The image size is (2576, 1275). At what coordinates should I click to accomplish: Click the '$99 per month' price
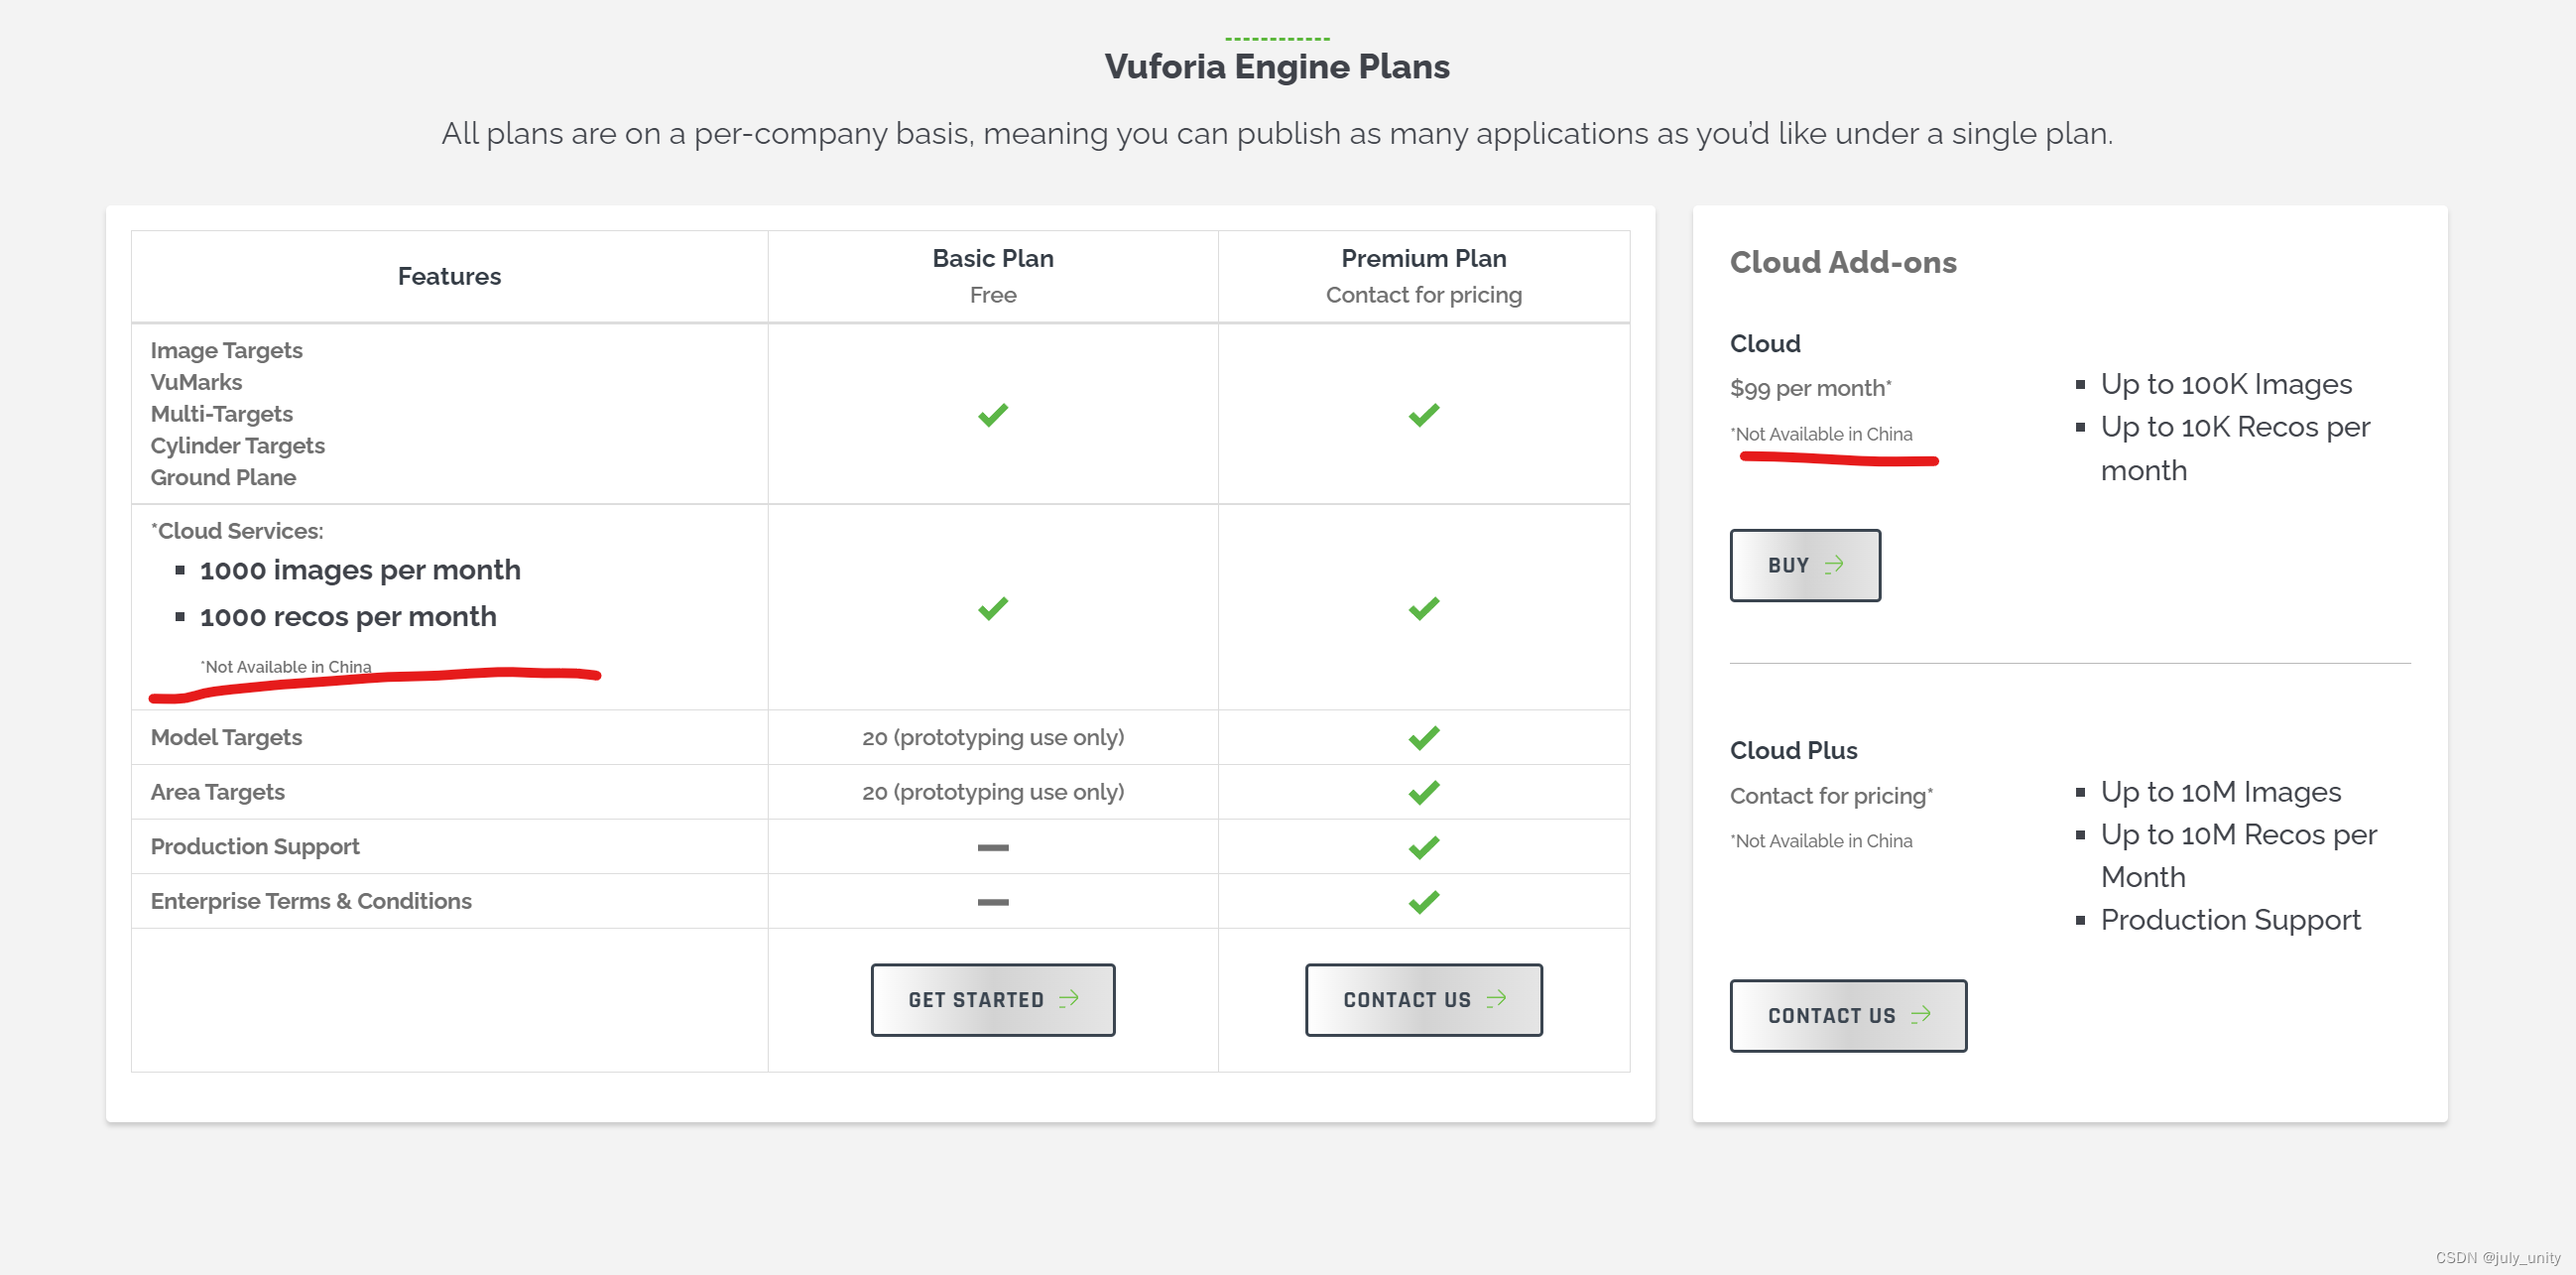[x=1810, y=388]
